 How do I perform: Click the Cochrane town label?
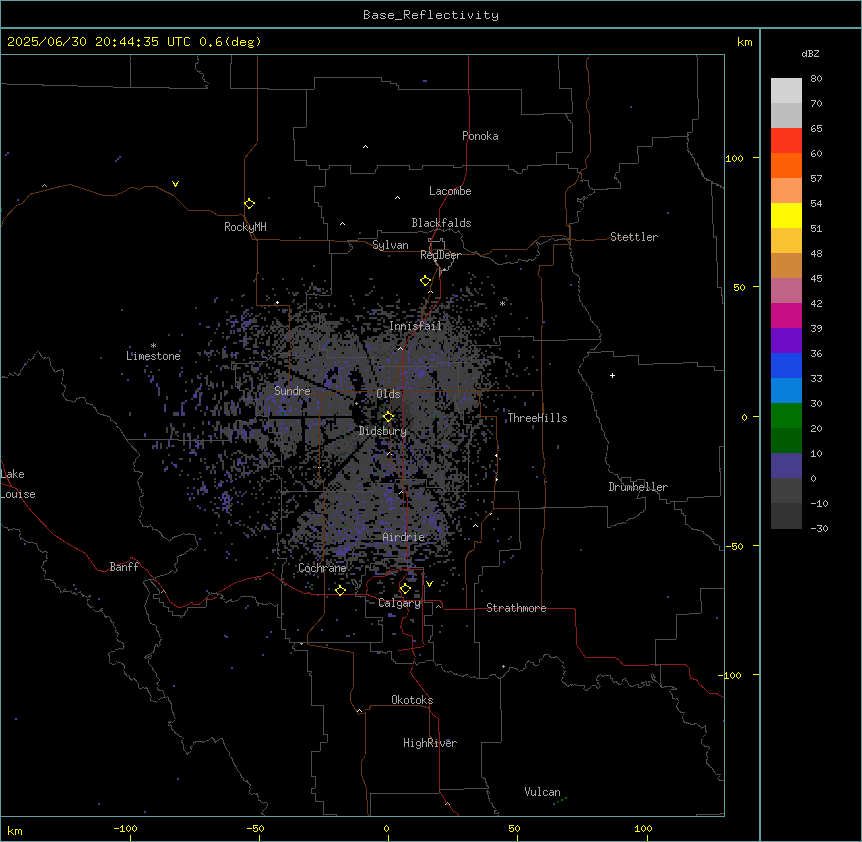pos(322,568)
